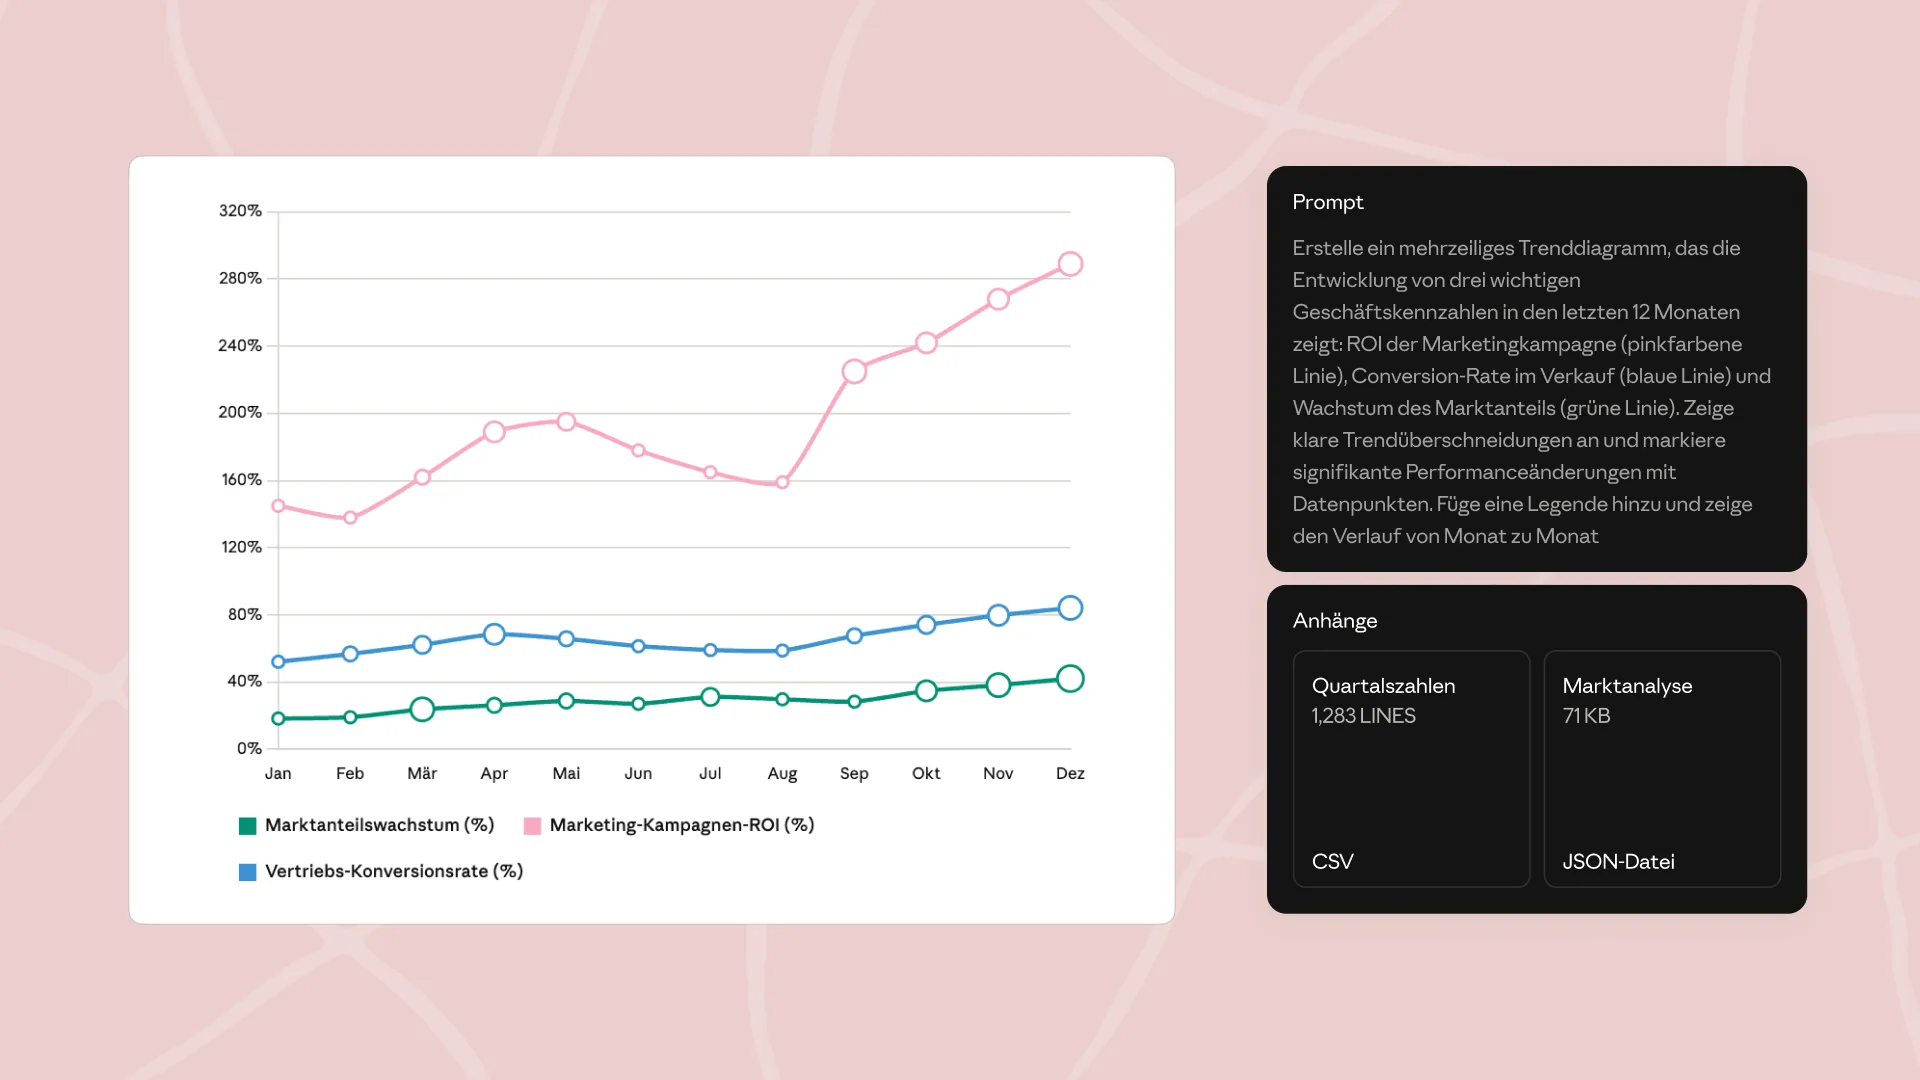Screen dimensions: 1920x1080
Task: Click the blue conversion data point for Apr
Action: [494, 634]
